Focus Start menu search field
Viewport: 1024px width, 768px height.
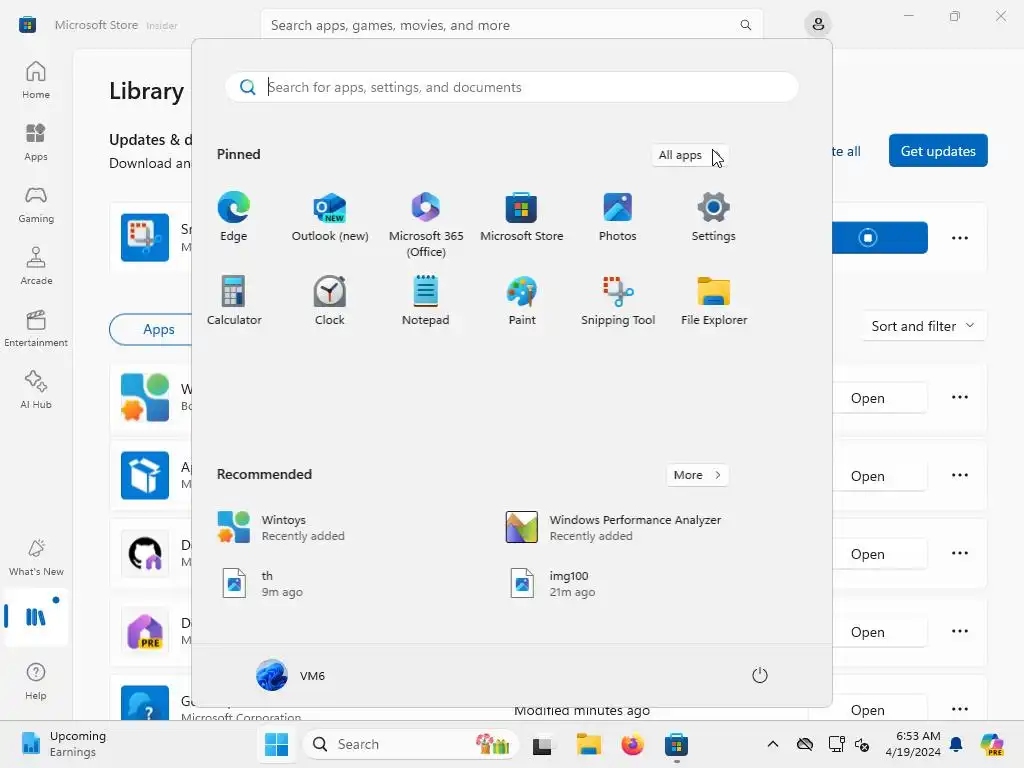511,88
